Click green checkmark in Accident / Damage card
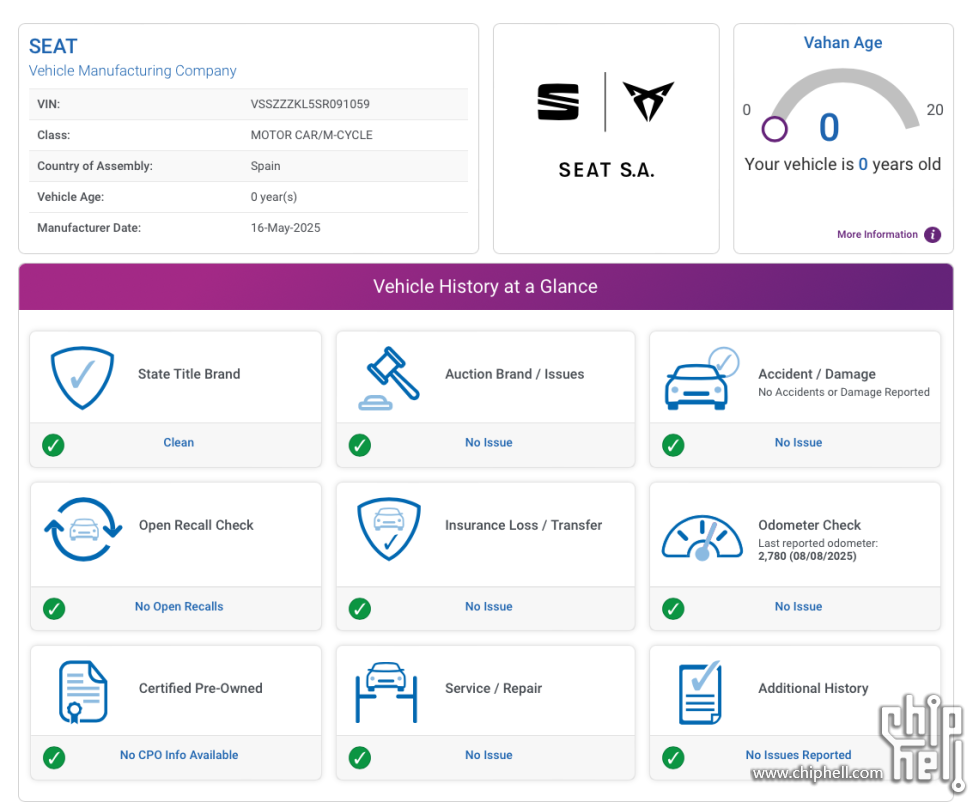This screenshot has height=808, width=979. point(673,445)
